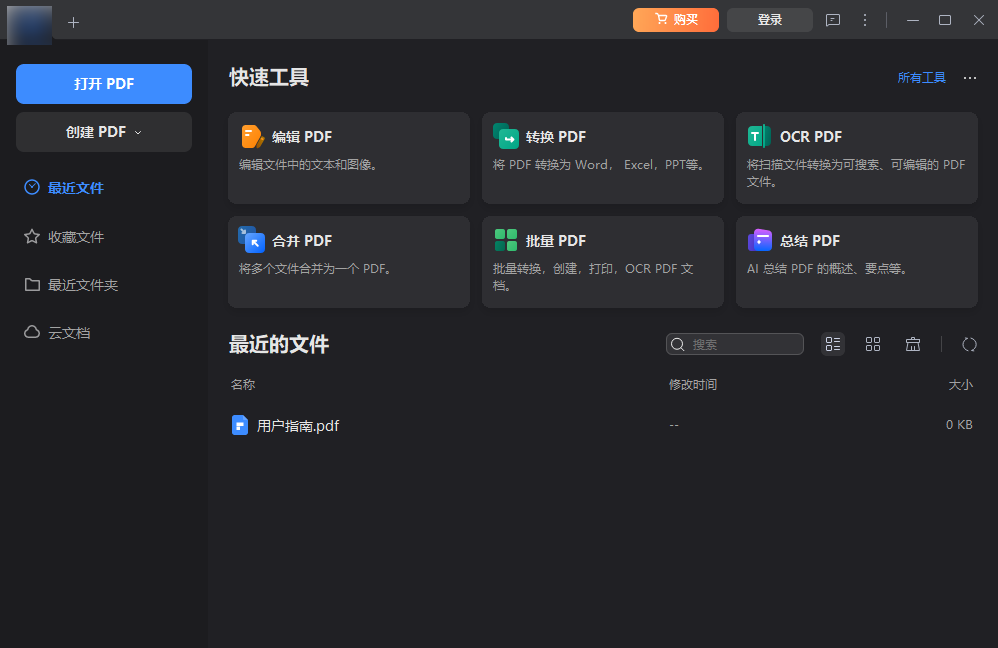The image size is (998, 648).
Task: Switch to list view of recent files
Action: (833, 344)
